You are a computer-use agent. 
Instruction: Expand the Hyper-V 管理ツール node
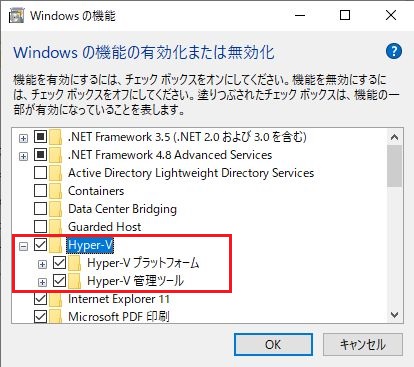coord(42,282)
